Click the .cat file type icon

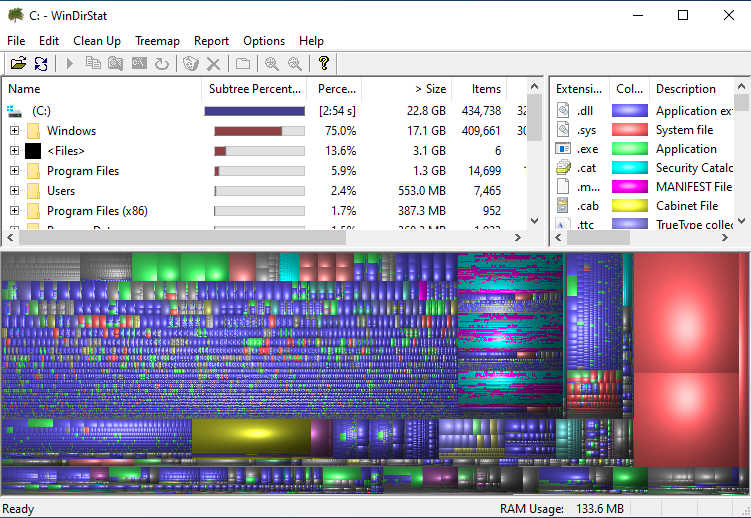[x=563, y=168]
